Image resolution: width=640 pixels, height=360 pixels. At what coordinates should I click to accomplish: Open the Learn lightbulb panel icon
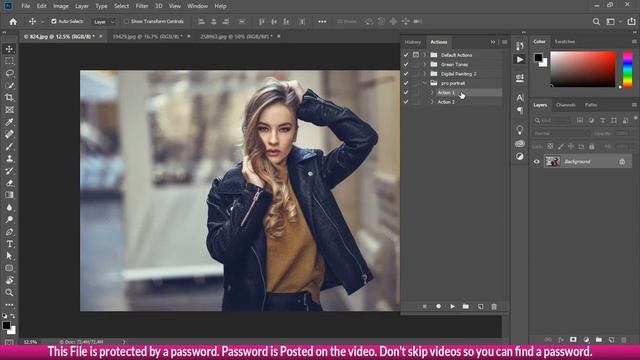pos(520,130)
